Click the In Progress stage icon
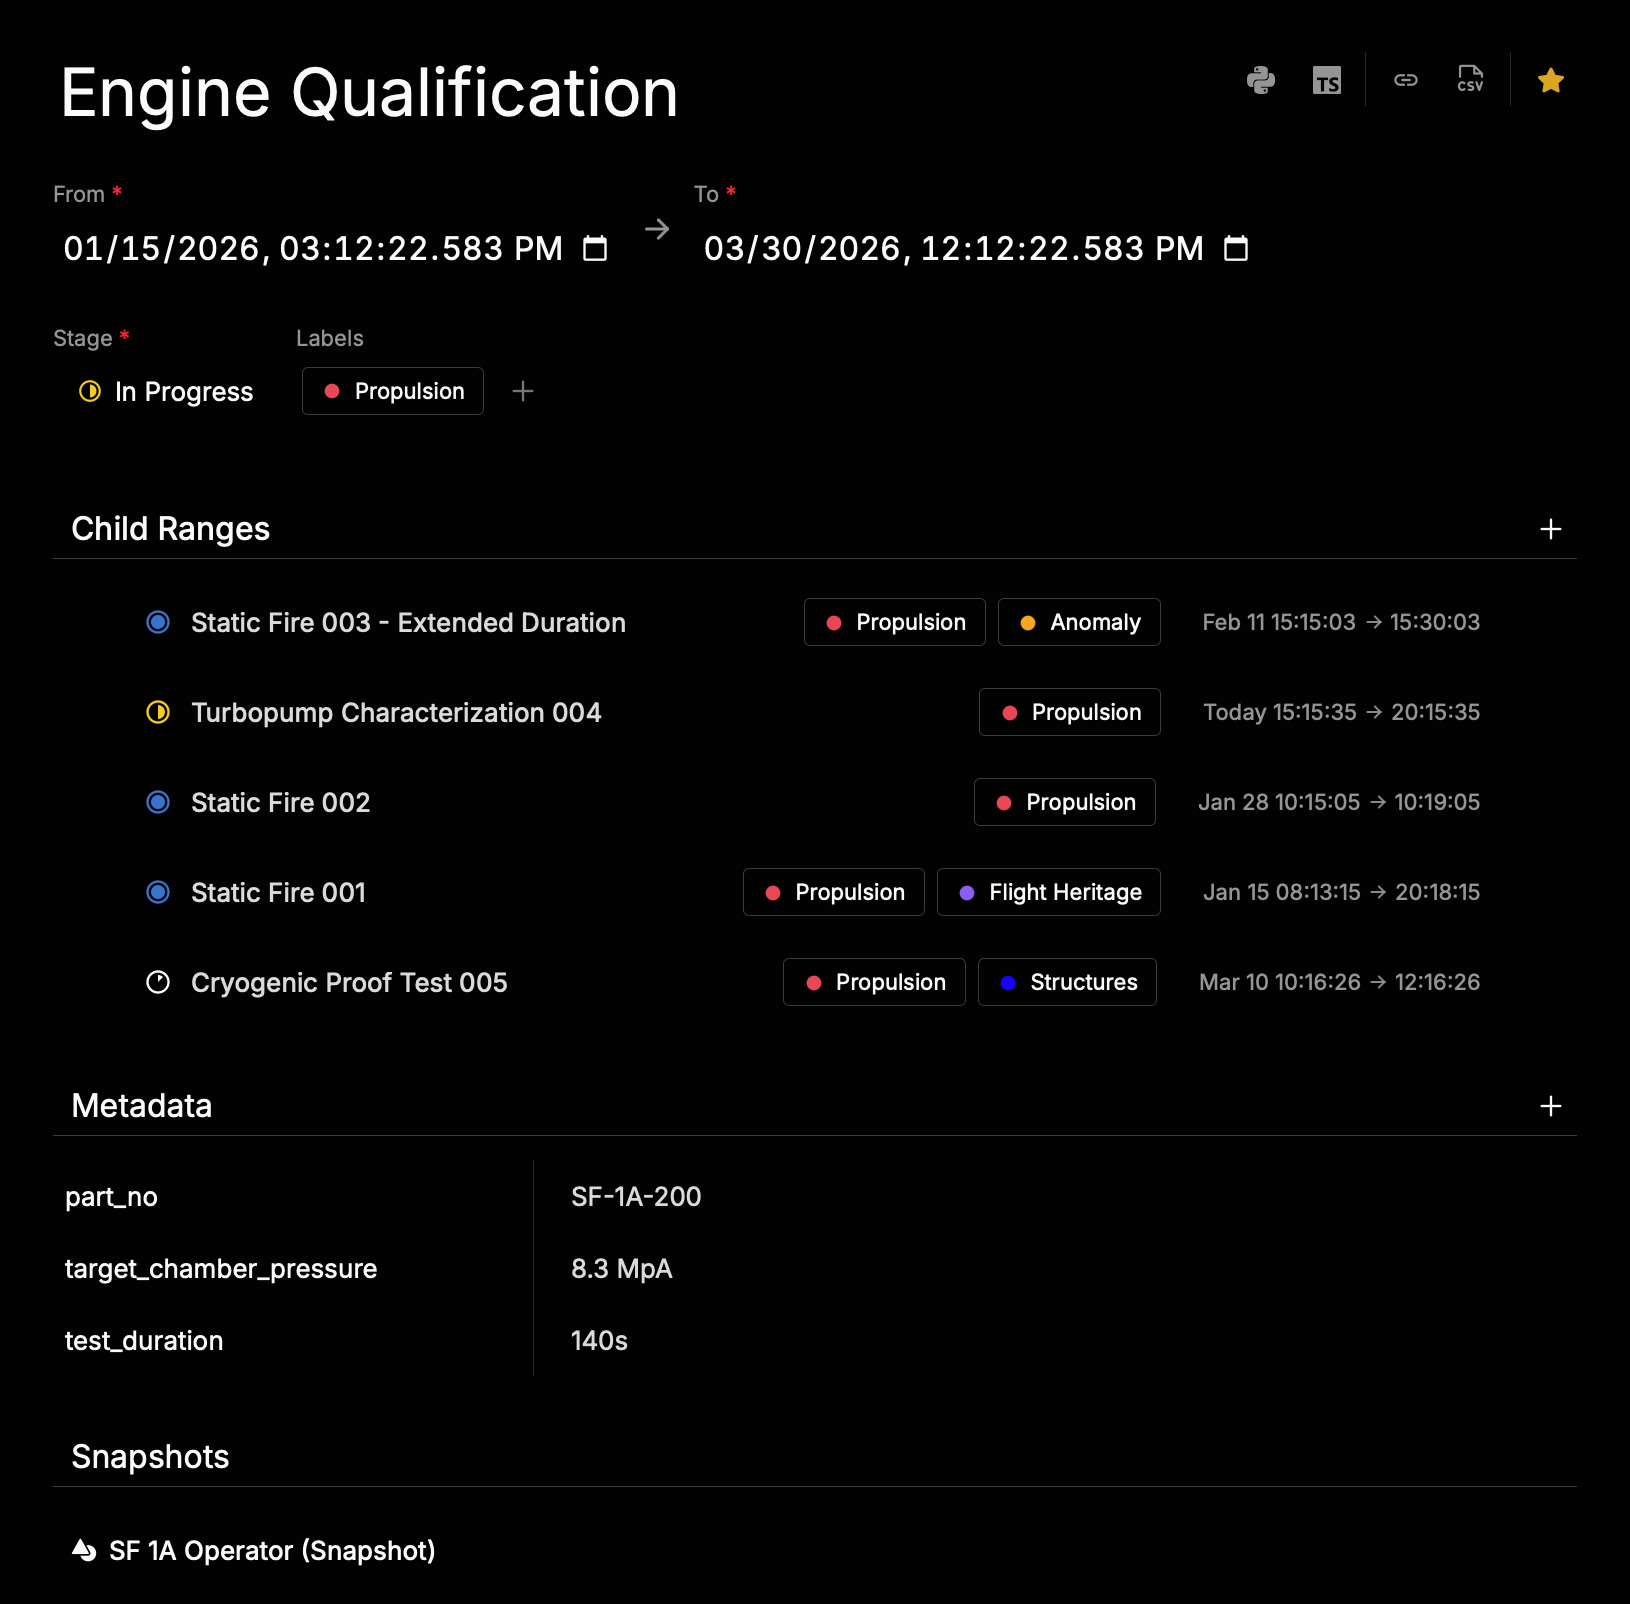 click(x=89, y=392)
